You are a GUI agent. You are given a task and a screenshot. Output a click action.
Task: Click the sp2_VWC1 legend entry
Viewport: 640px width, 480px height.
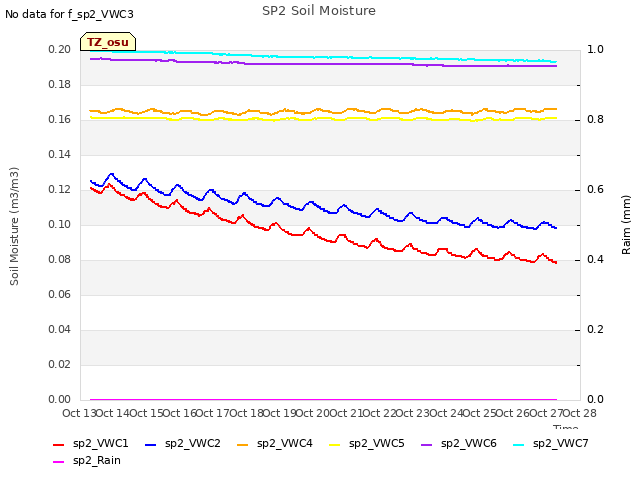91,443
